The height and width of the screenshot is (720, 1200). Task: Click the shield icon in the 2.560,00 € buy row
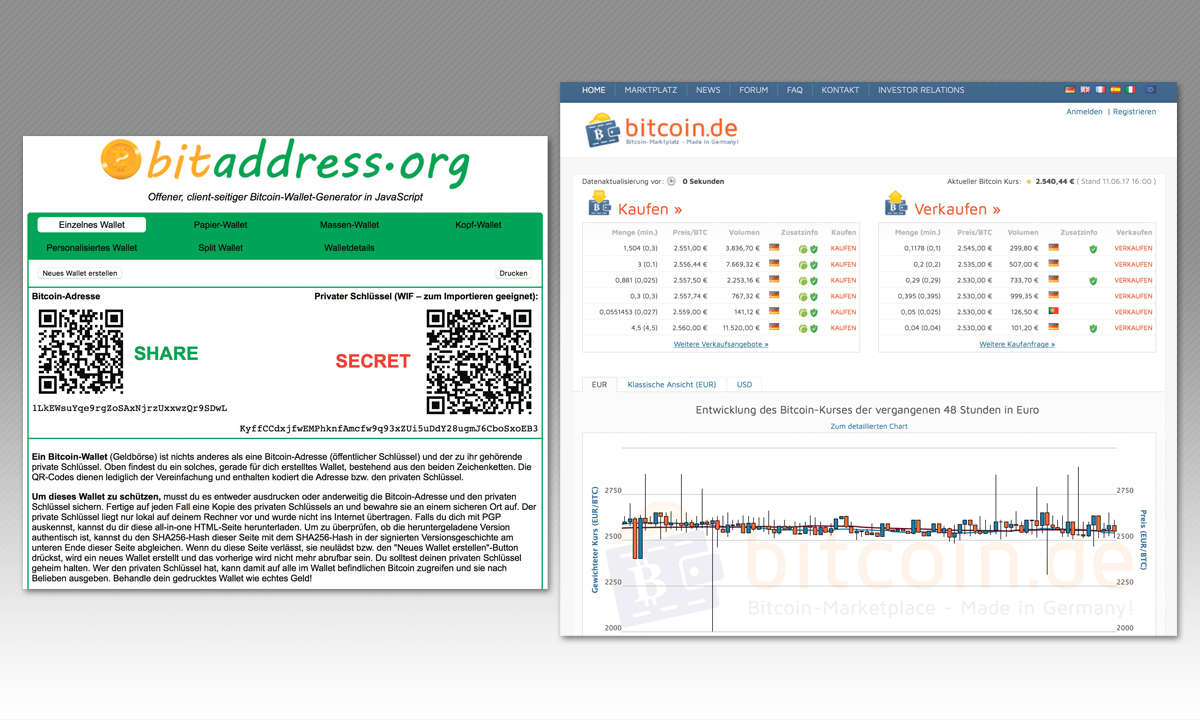coord(814,328)
